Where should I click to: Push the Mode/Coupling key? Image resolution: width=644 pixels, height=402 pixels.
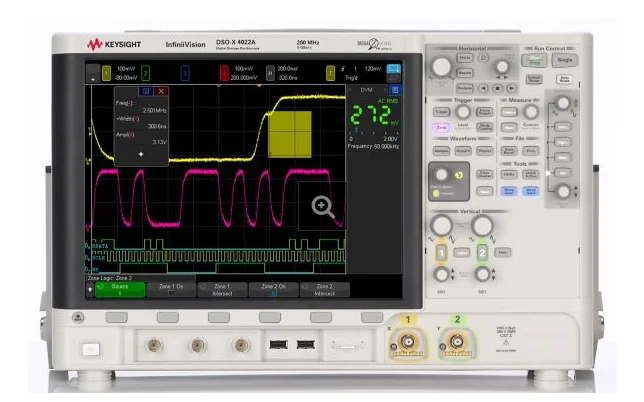click(485, 127)
